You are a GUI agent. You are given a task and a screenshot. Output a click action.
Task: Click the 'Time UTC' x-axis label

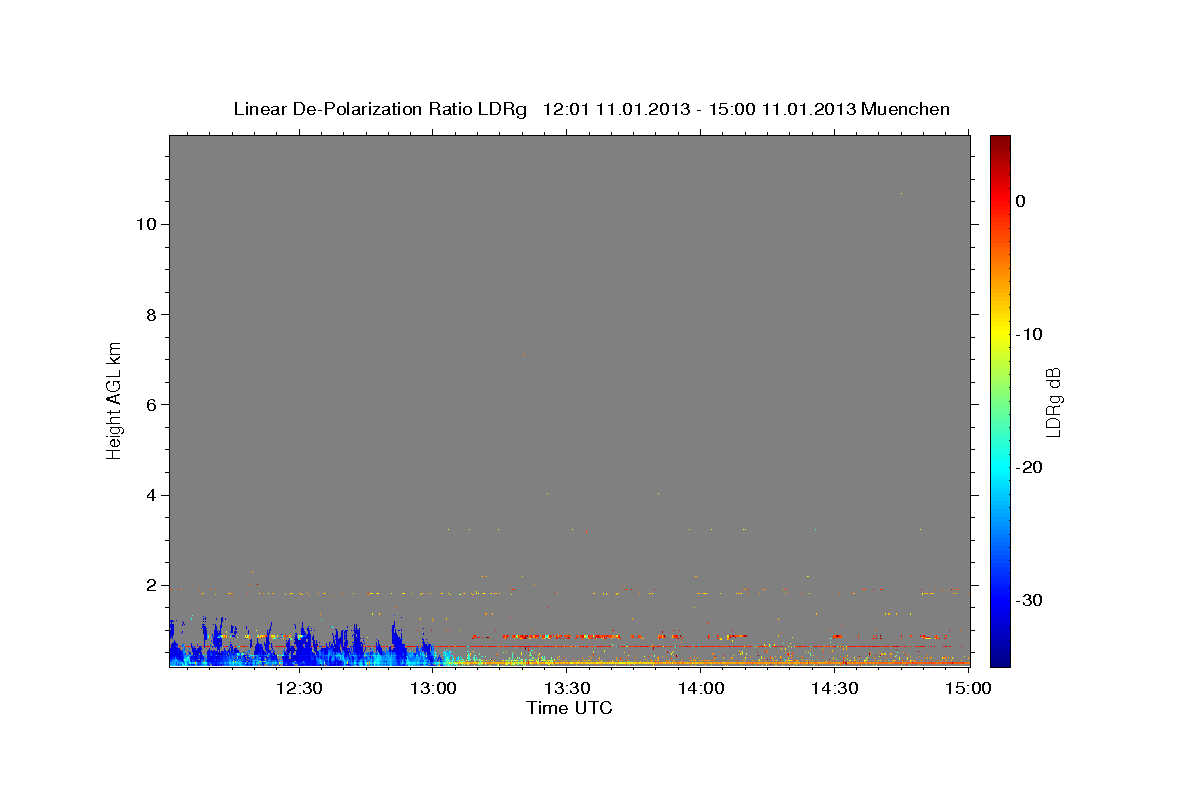(x=569, y=708)
